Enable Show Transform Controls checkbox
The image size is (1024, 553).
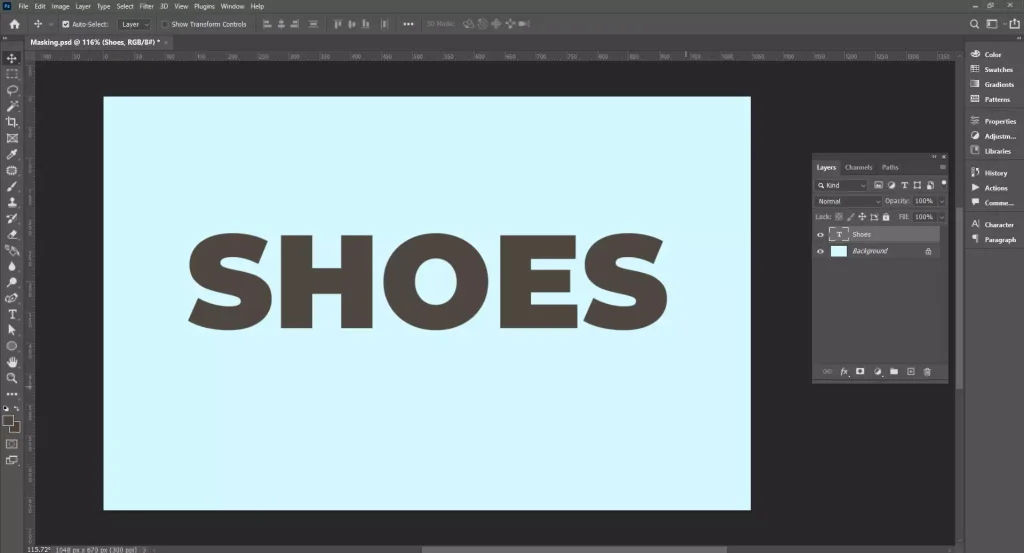165,24
